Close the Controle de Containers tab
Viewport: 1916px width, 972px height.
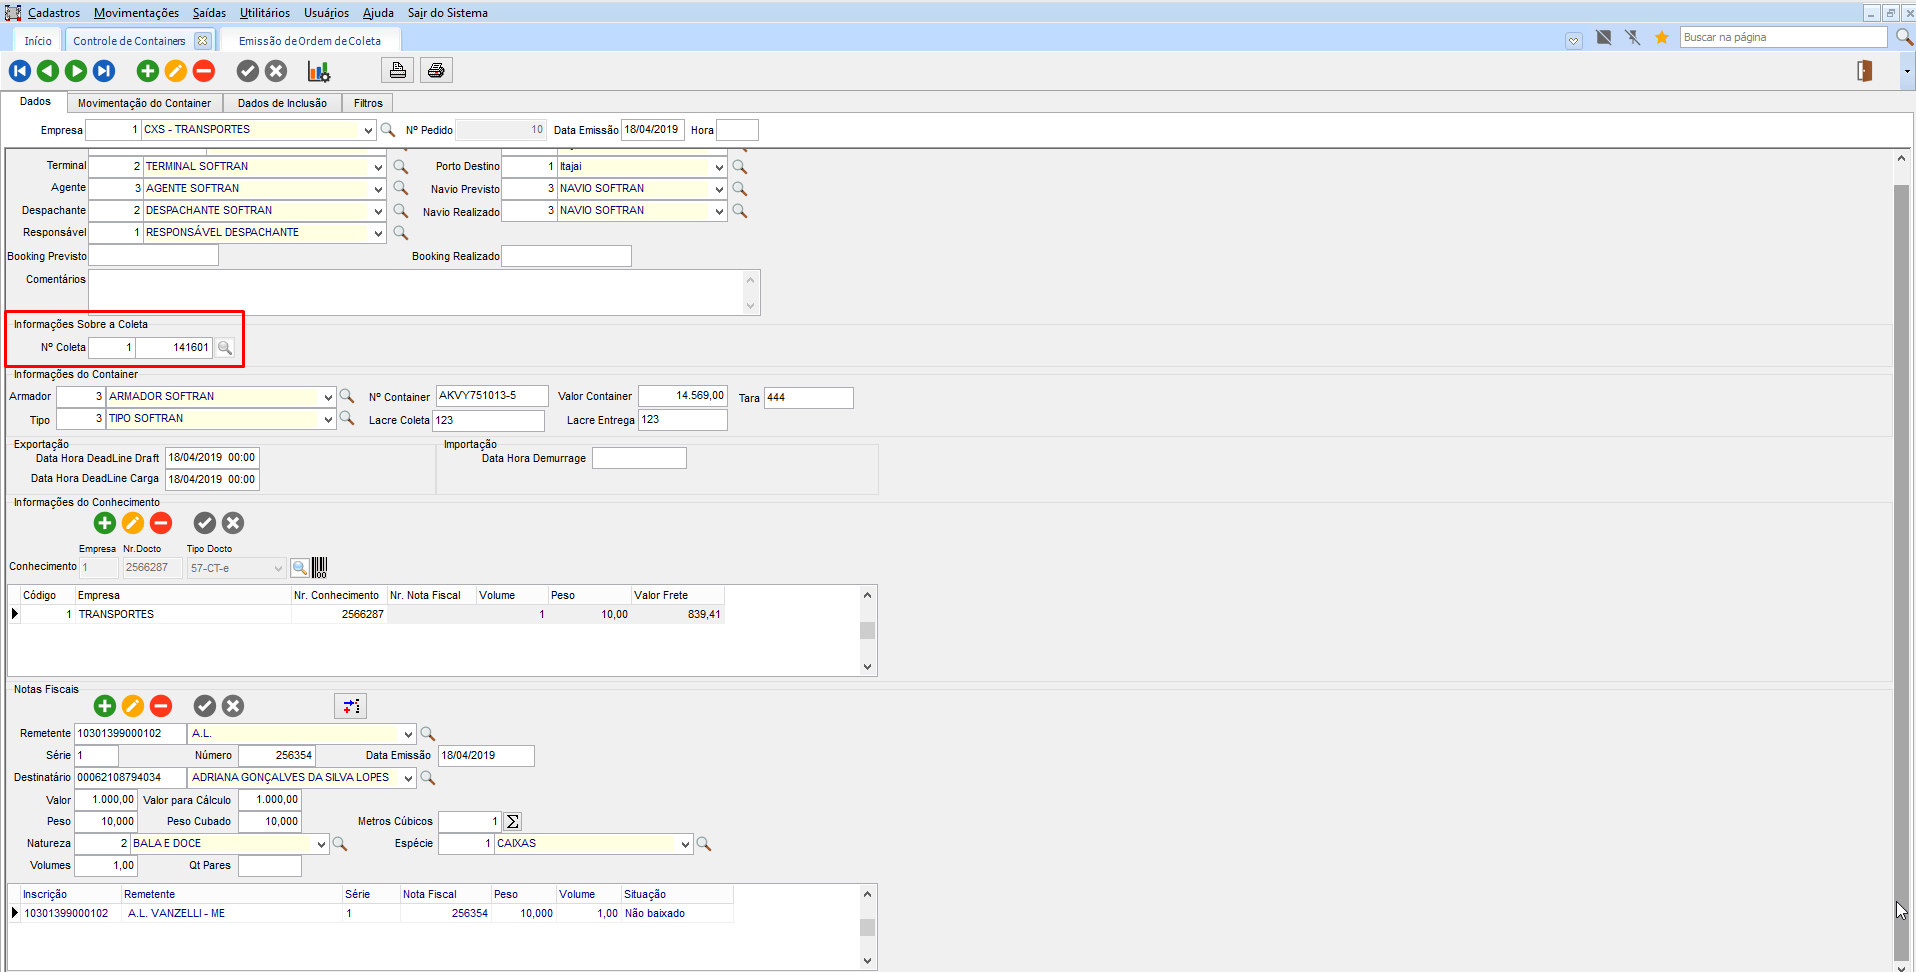coord(203,41)
